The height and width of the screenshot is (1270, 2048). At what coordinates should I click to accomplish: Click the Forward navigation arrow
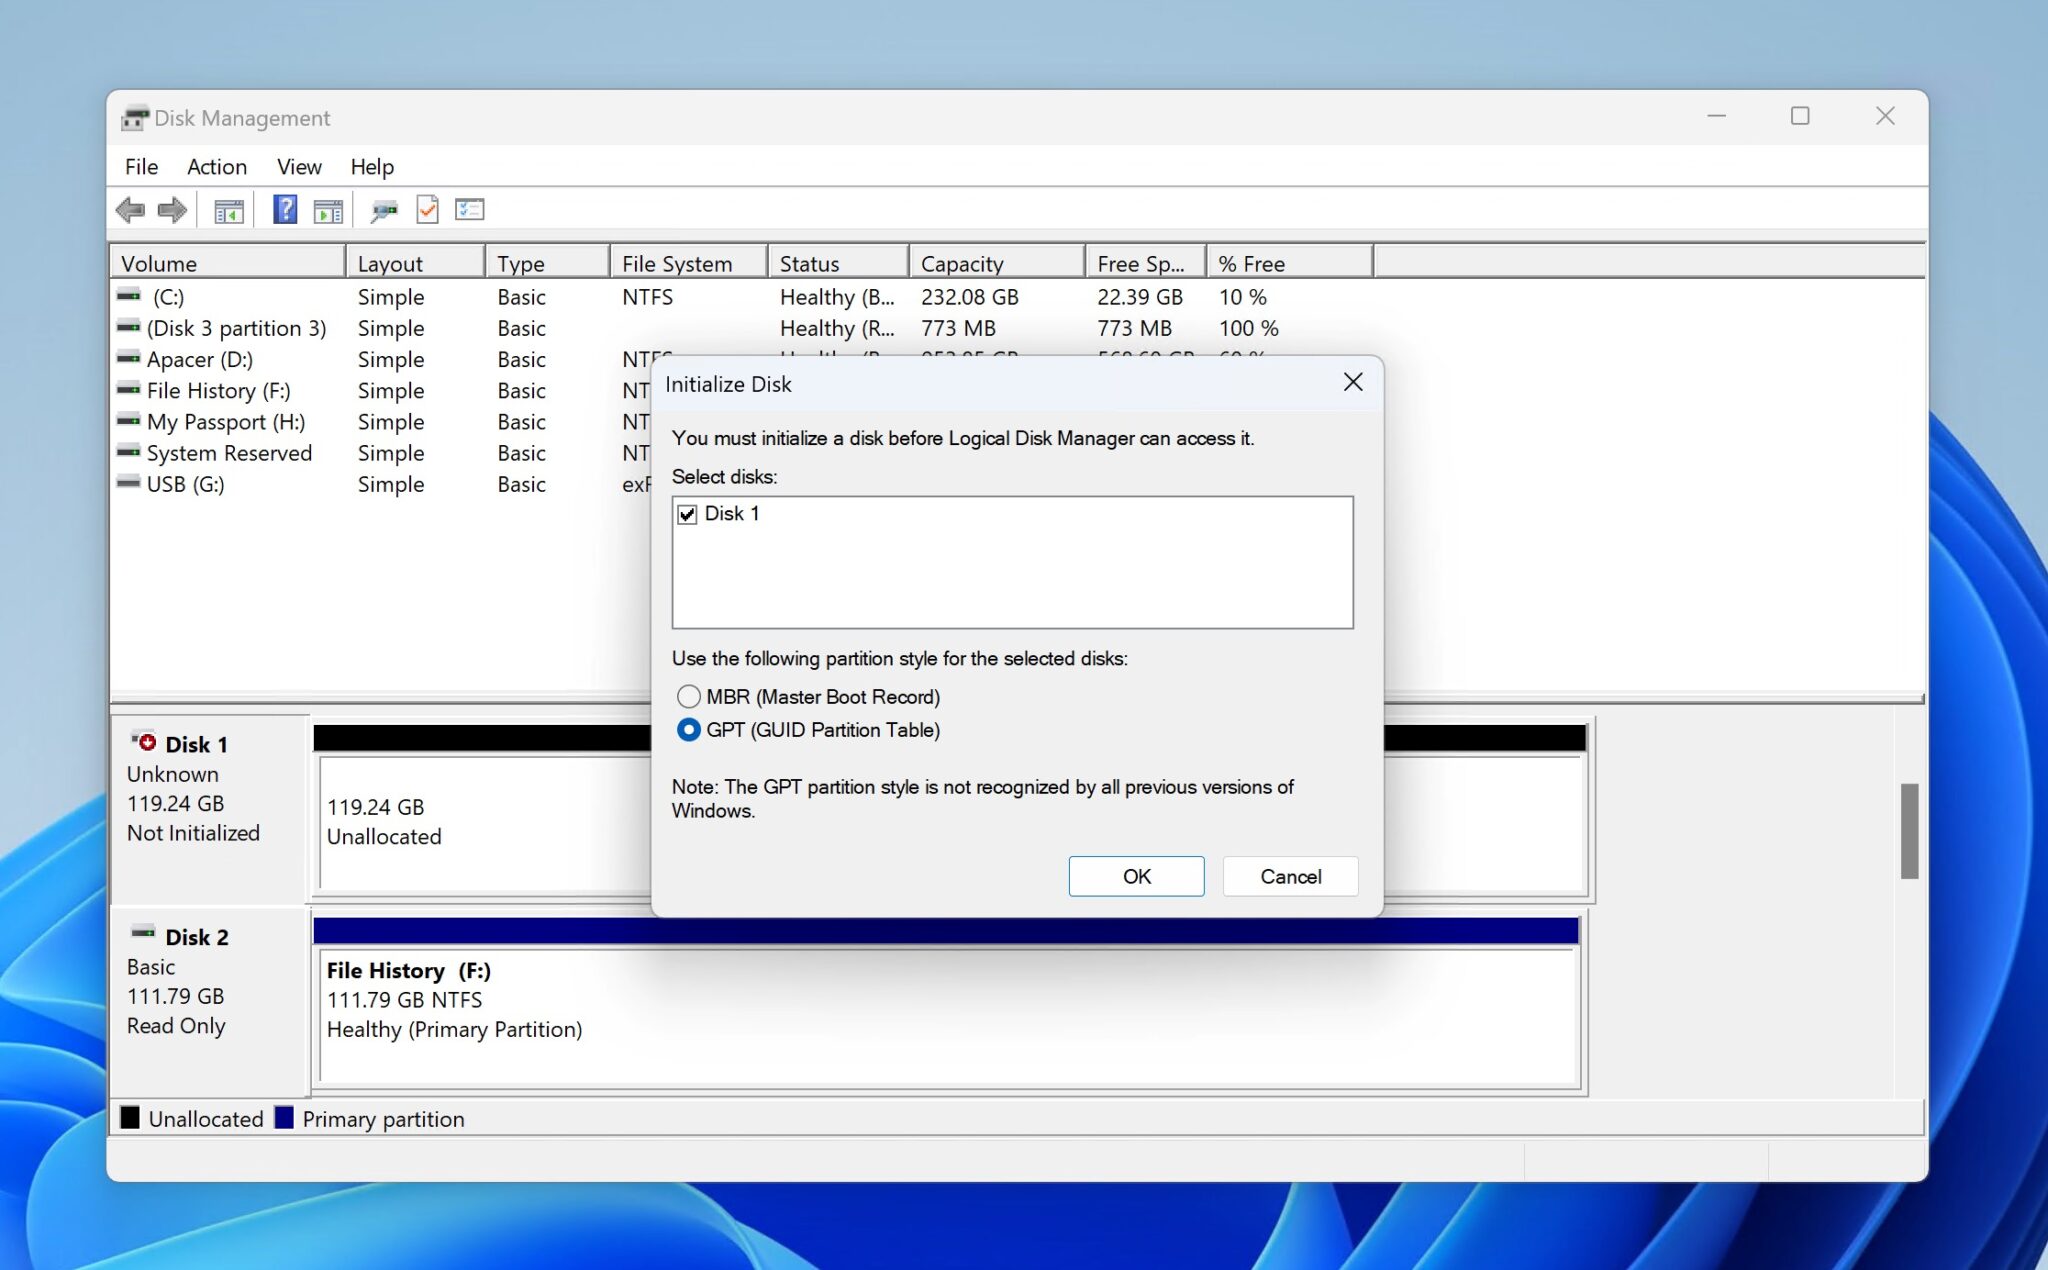pos(172,209)
